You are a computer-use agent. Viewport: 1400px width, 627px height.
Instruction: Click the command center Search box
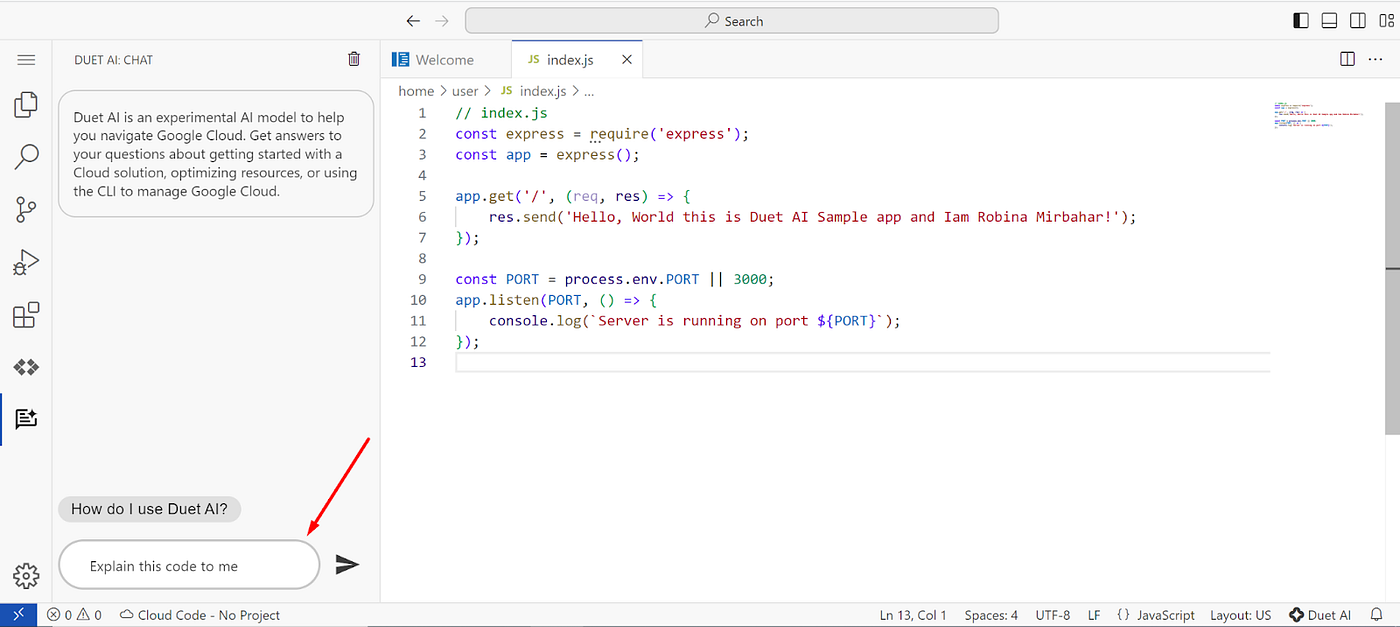(x=732, y=20)
